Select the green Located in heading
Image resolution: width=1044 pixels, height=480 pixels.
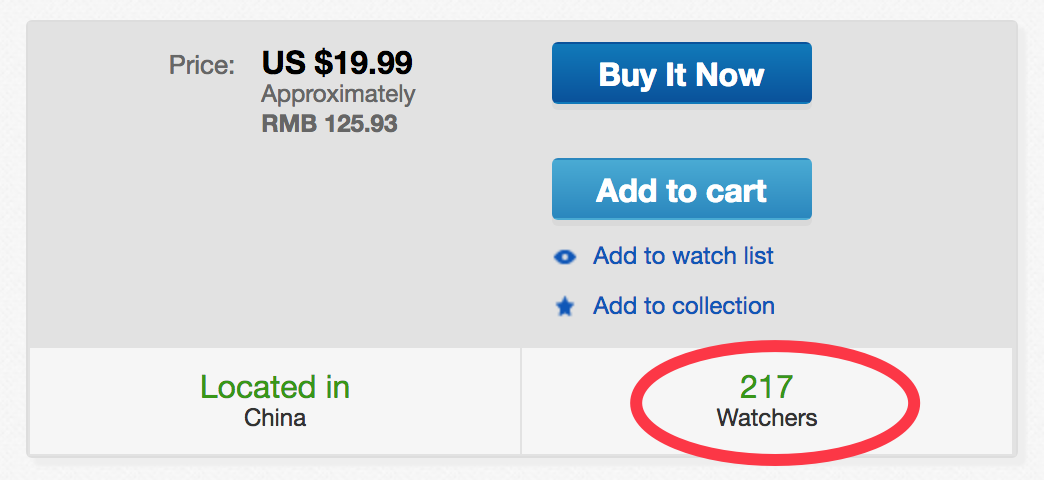tap(275, 387)
